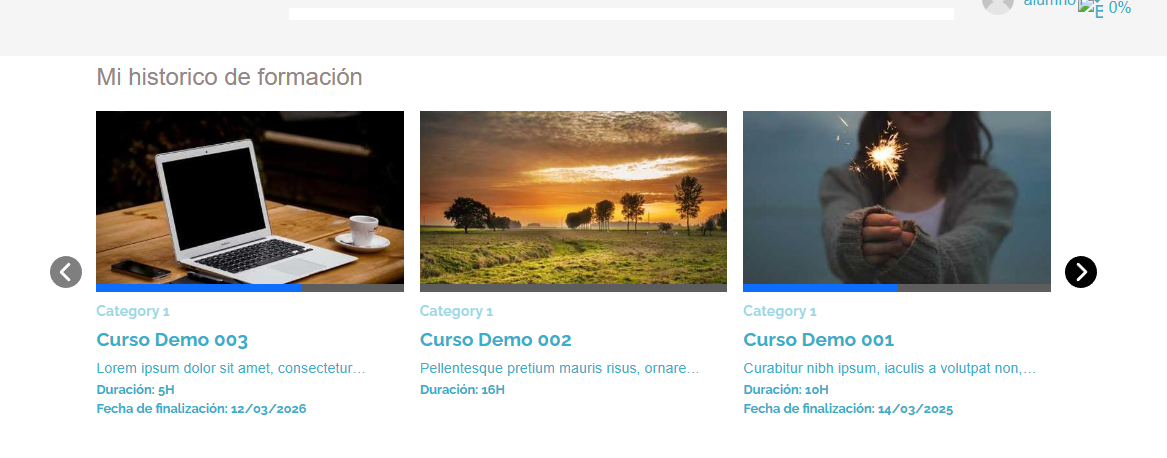
Task: Click 'Fecha de finalización: 12/03/2026'
Action: click(x=201, y=408)
